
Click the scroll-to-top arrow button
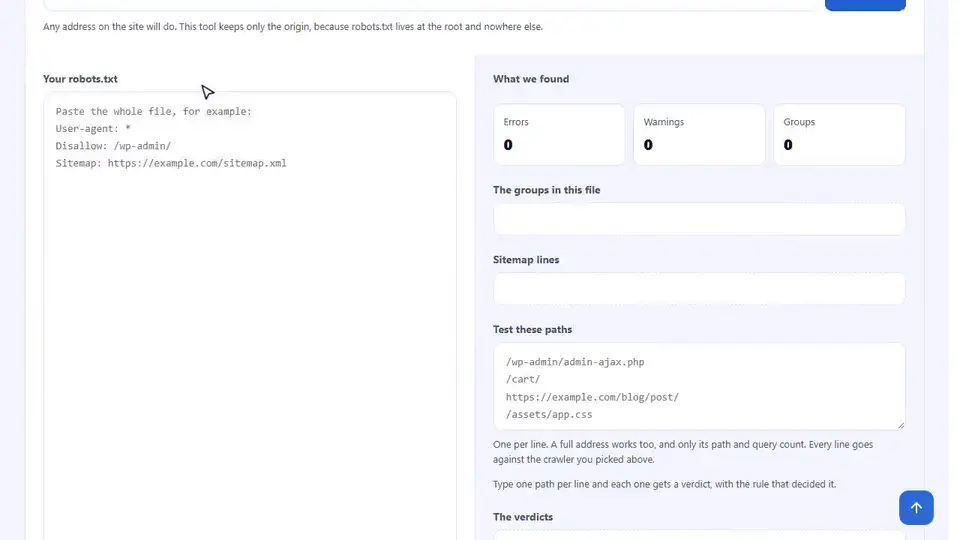click(x=916, y=507)
